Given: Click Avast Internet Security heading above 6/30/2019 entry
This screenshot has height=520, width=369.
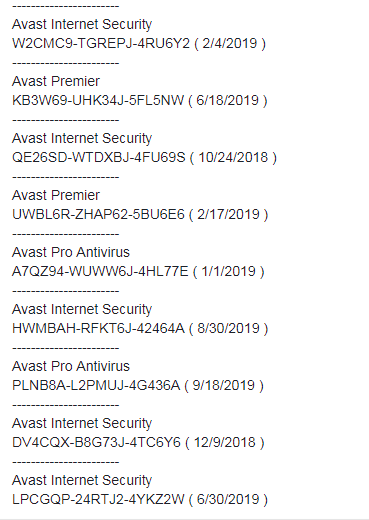Looking at the screenshot, I should pos(82,480).
